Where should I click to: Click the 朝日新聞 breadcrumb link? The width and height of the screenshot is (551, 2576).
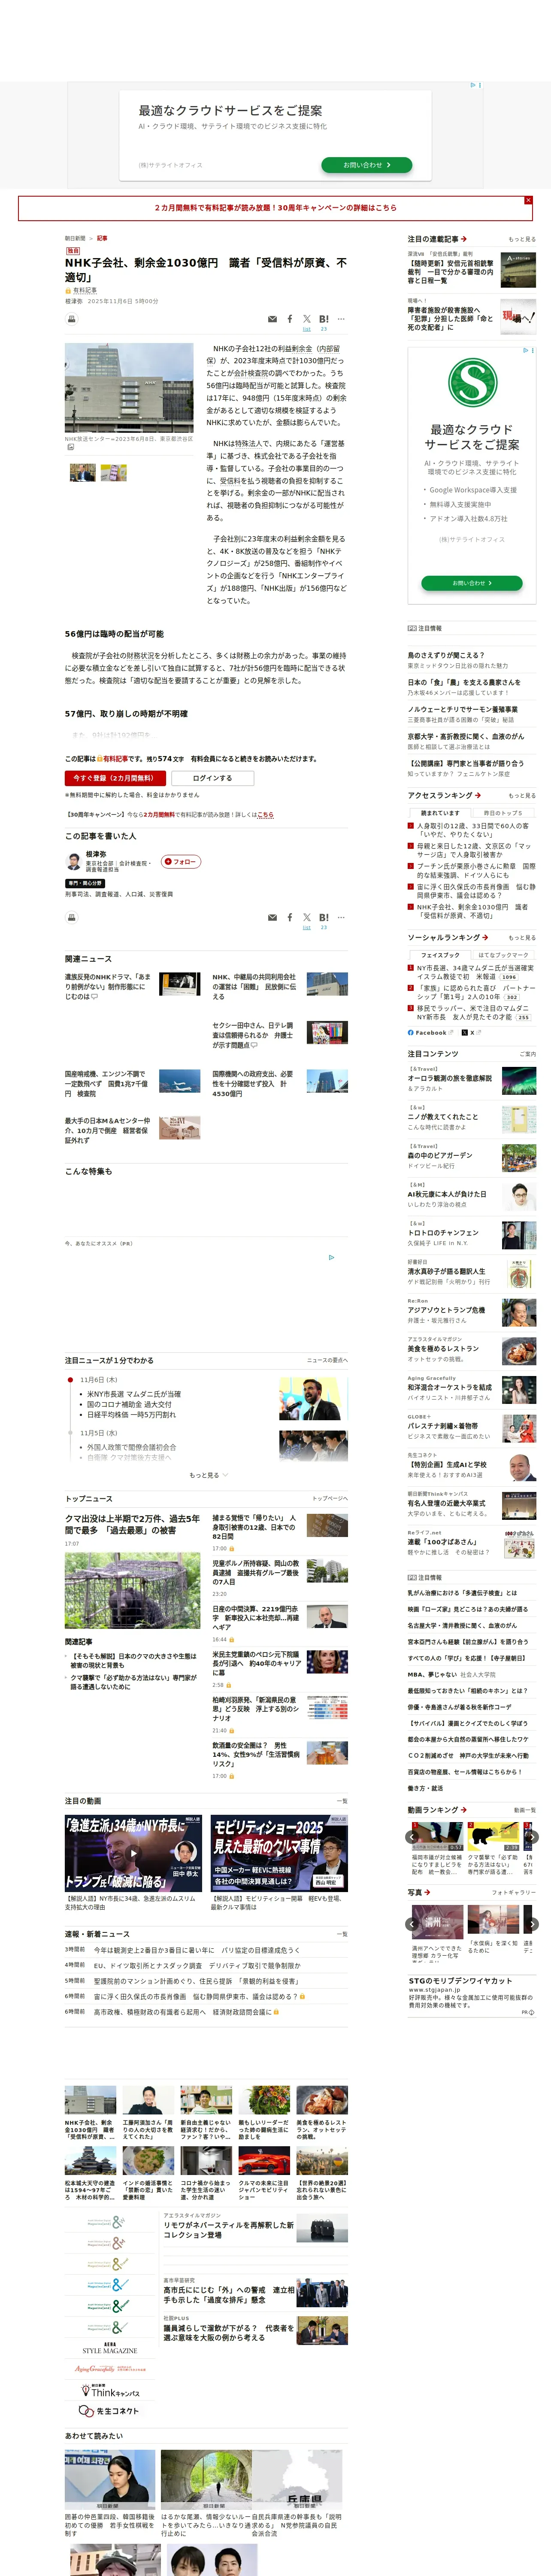coord(75,239)
